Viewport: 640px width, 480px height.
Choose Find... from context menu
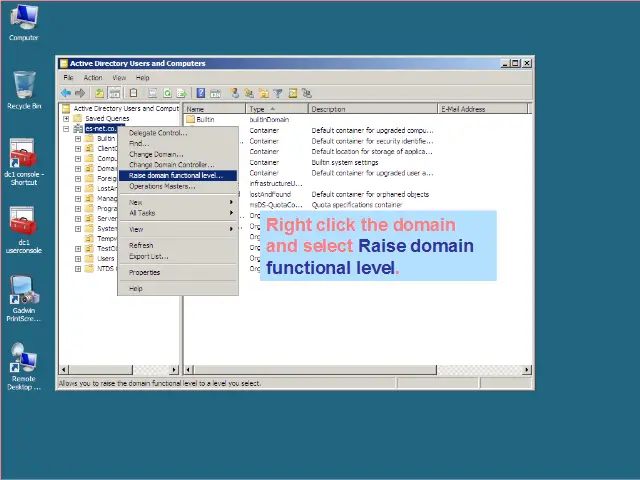(x=178, y=144)
